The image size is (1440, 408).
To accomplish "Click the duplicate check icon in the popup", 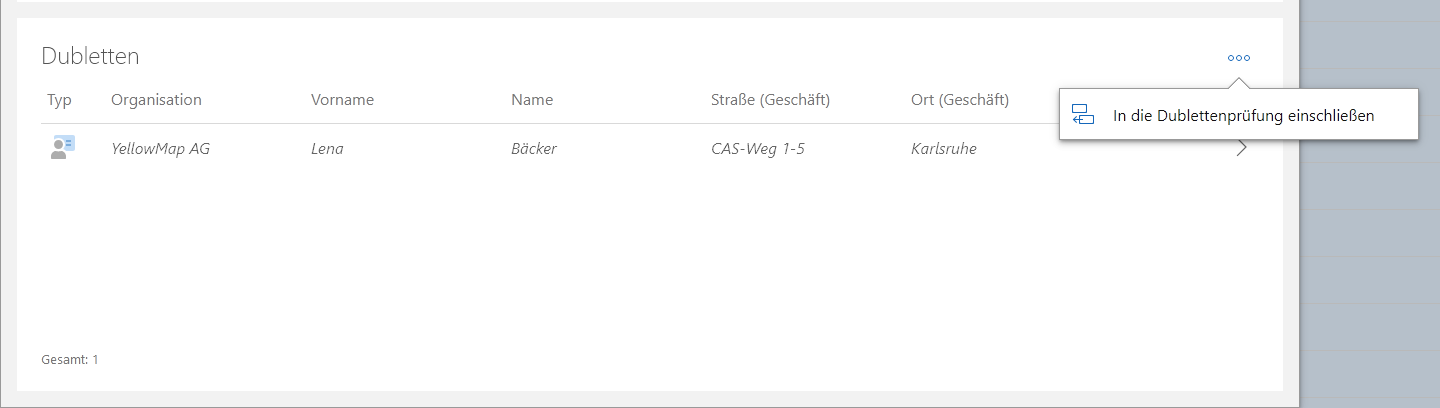I will coord(1082,115).
